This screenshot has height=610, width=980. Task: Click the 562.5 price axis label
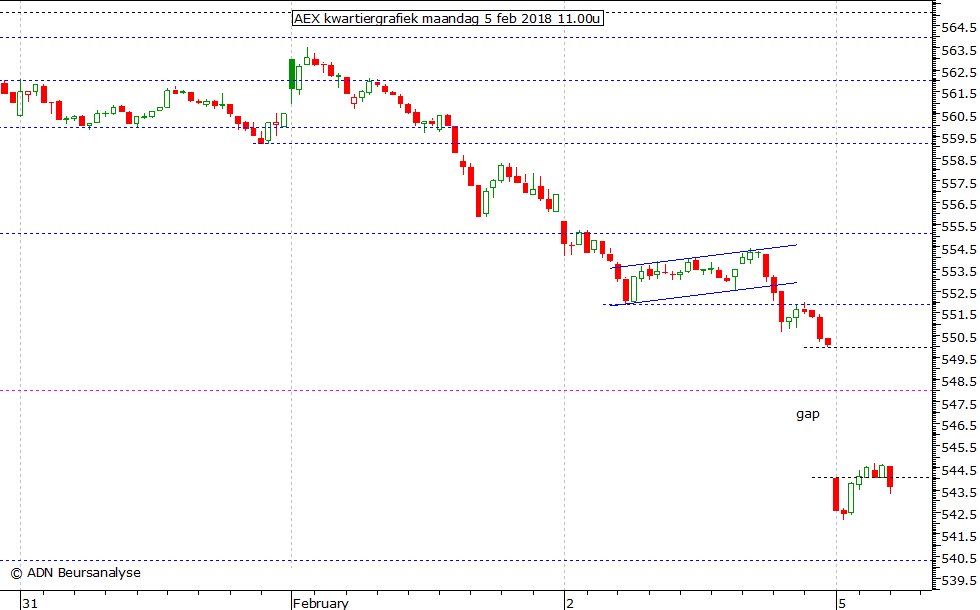[x=959, y=72]
